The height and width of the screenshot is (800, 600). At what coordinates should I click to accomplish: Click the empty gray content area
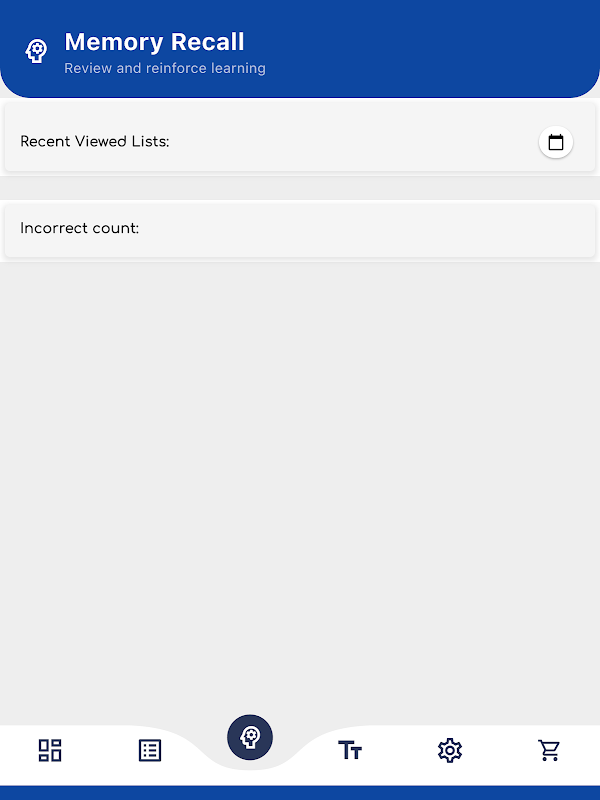pyautogui.click(x=300, y=485)
